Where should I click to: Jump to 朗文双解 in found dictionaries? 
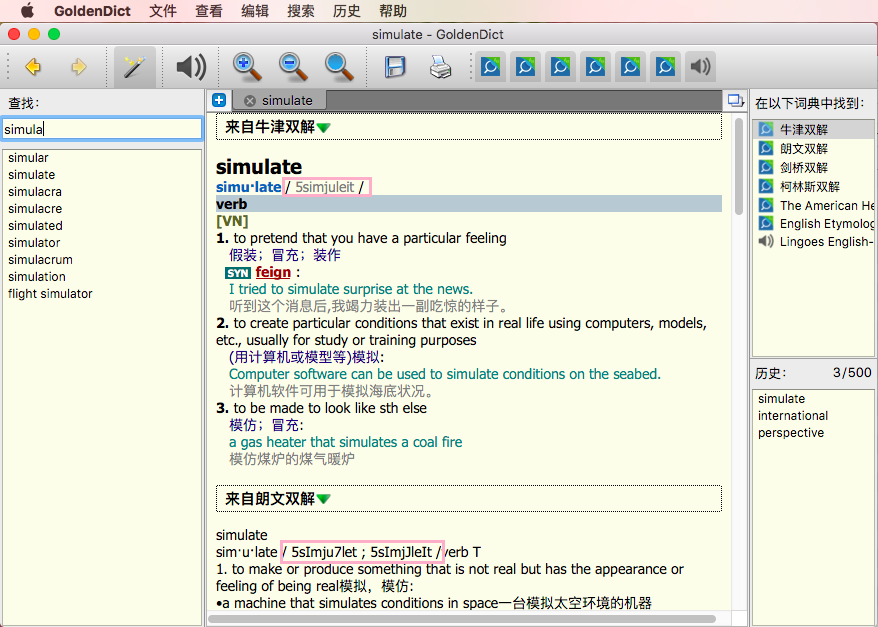pyautogui.click(x=804, y=149)
